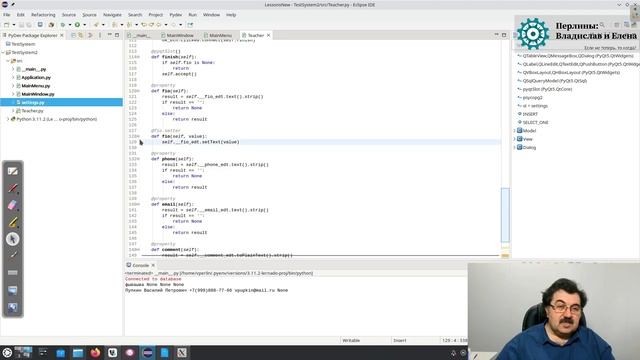Image resolution: width=640 pixels, height=360 pixels.
Task: Expand the MainWindow.py tree node
Action: tap(13, 94)
